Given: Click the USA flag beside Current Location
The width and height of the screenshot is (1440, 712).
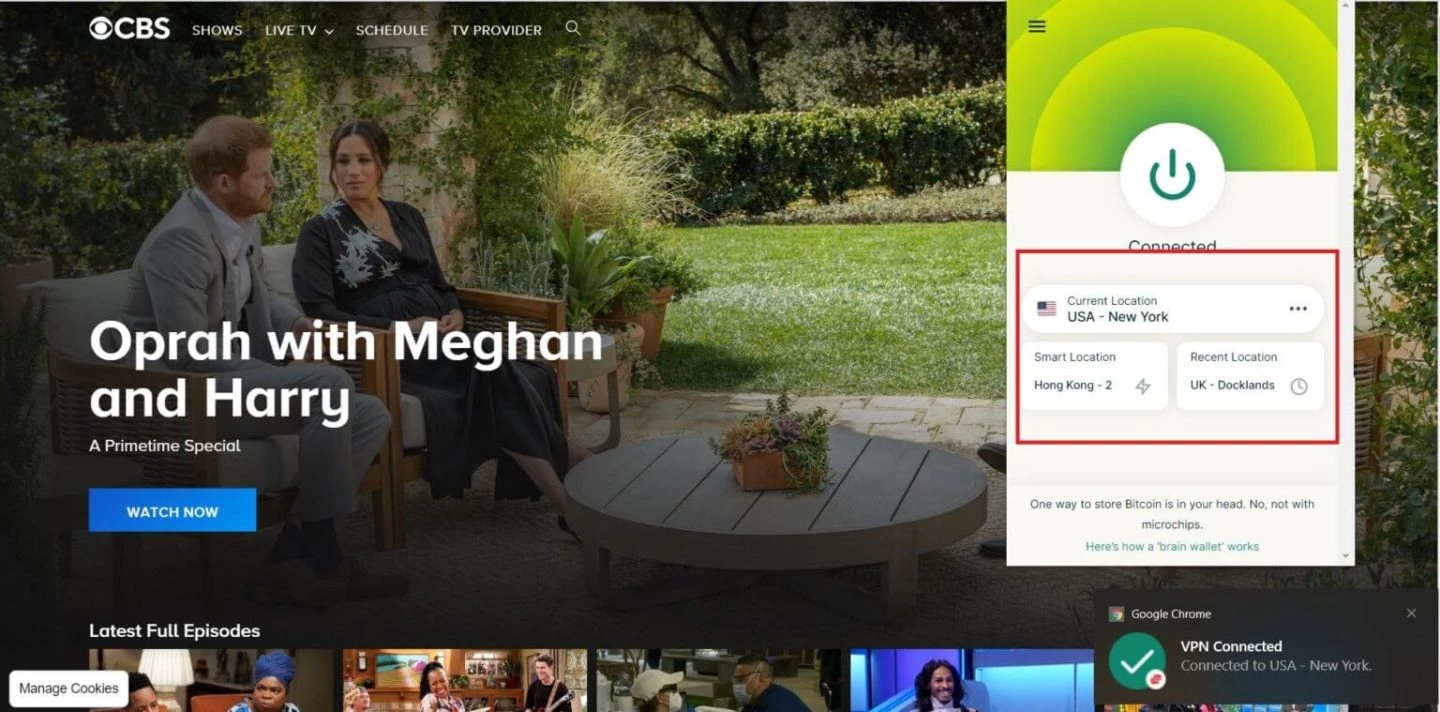Looking at the screenshot, I should click(x=1047, y=309).
